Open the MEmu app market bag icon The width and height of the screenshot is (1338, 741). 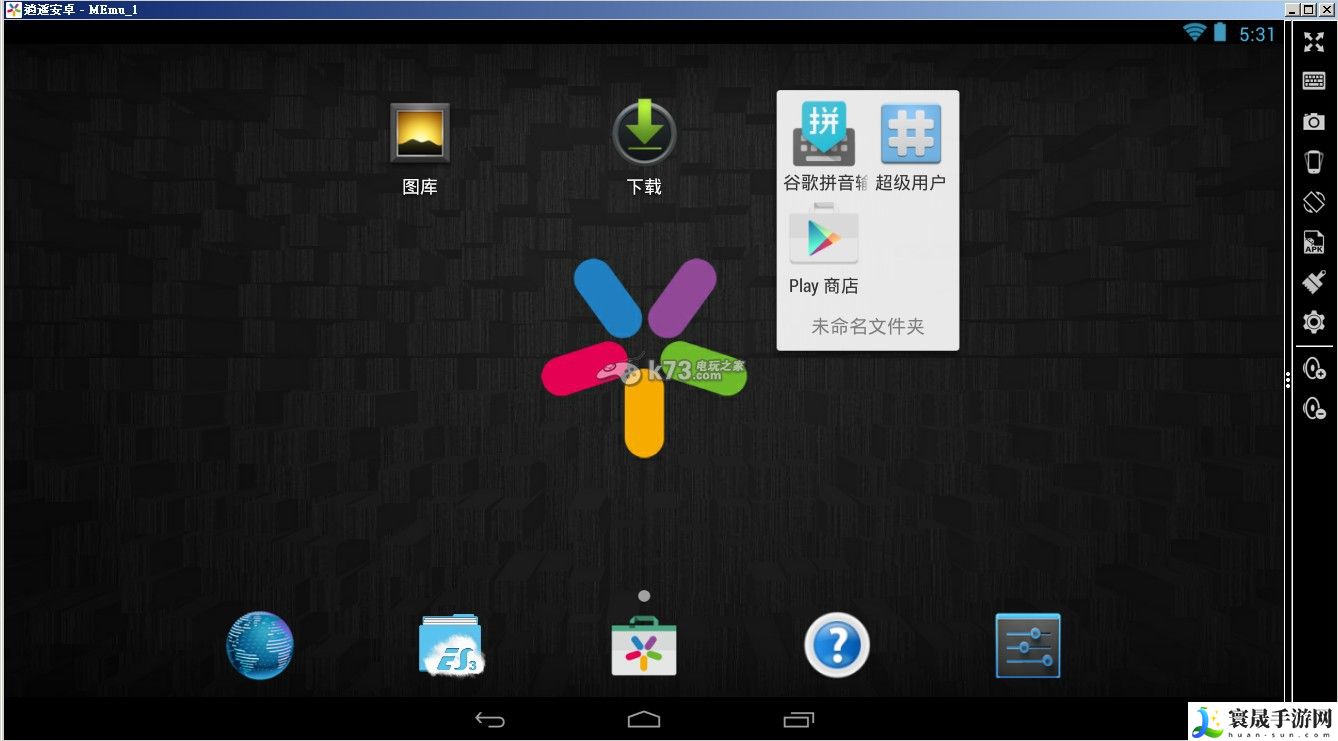click(644, 645)
